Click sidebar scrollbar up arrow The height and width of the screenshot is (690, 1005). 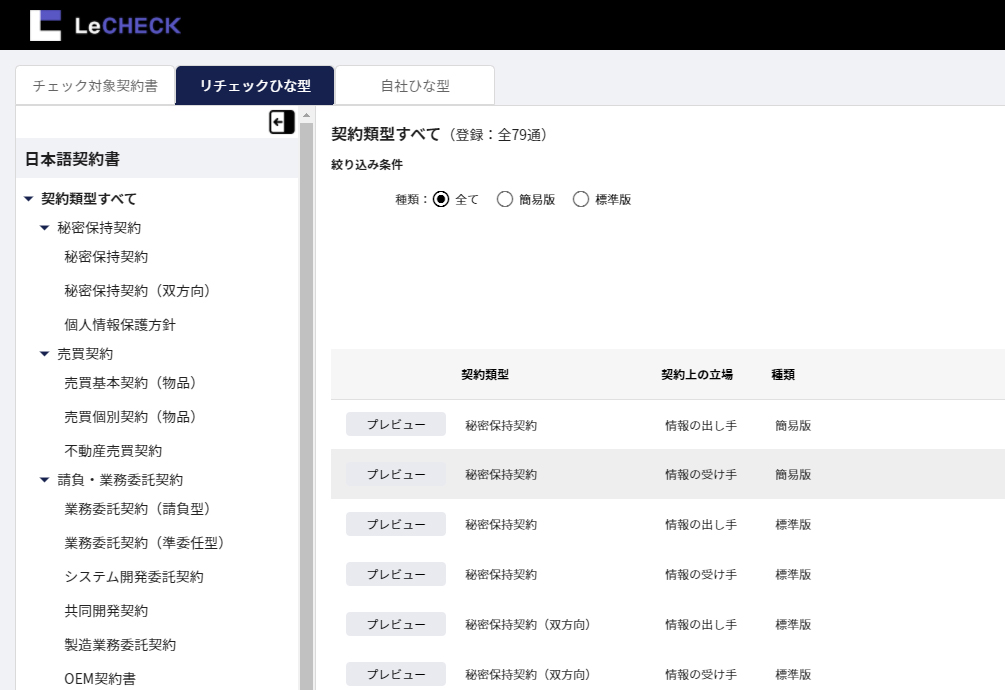tap(306, 116)
